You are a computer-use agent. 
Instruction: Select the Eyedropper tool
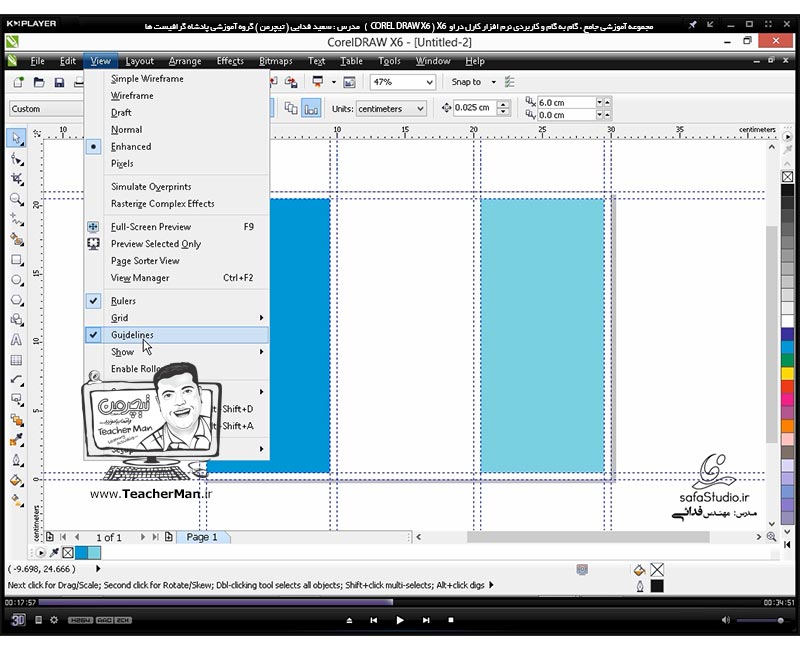coord(16,440)
